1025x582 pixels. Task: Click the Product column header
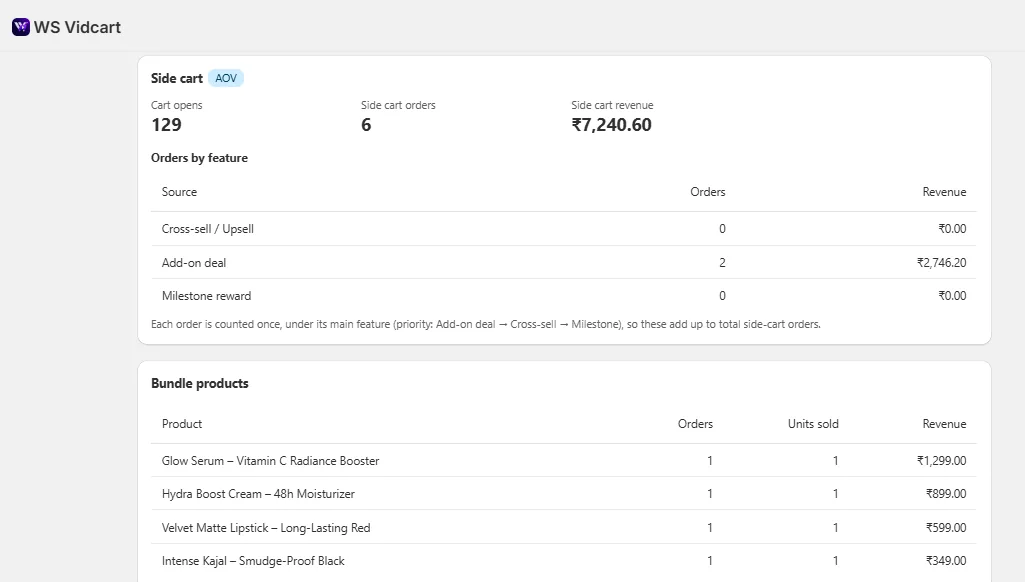182,424
